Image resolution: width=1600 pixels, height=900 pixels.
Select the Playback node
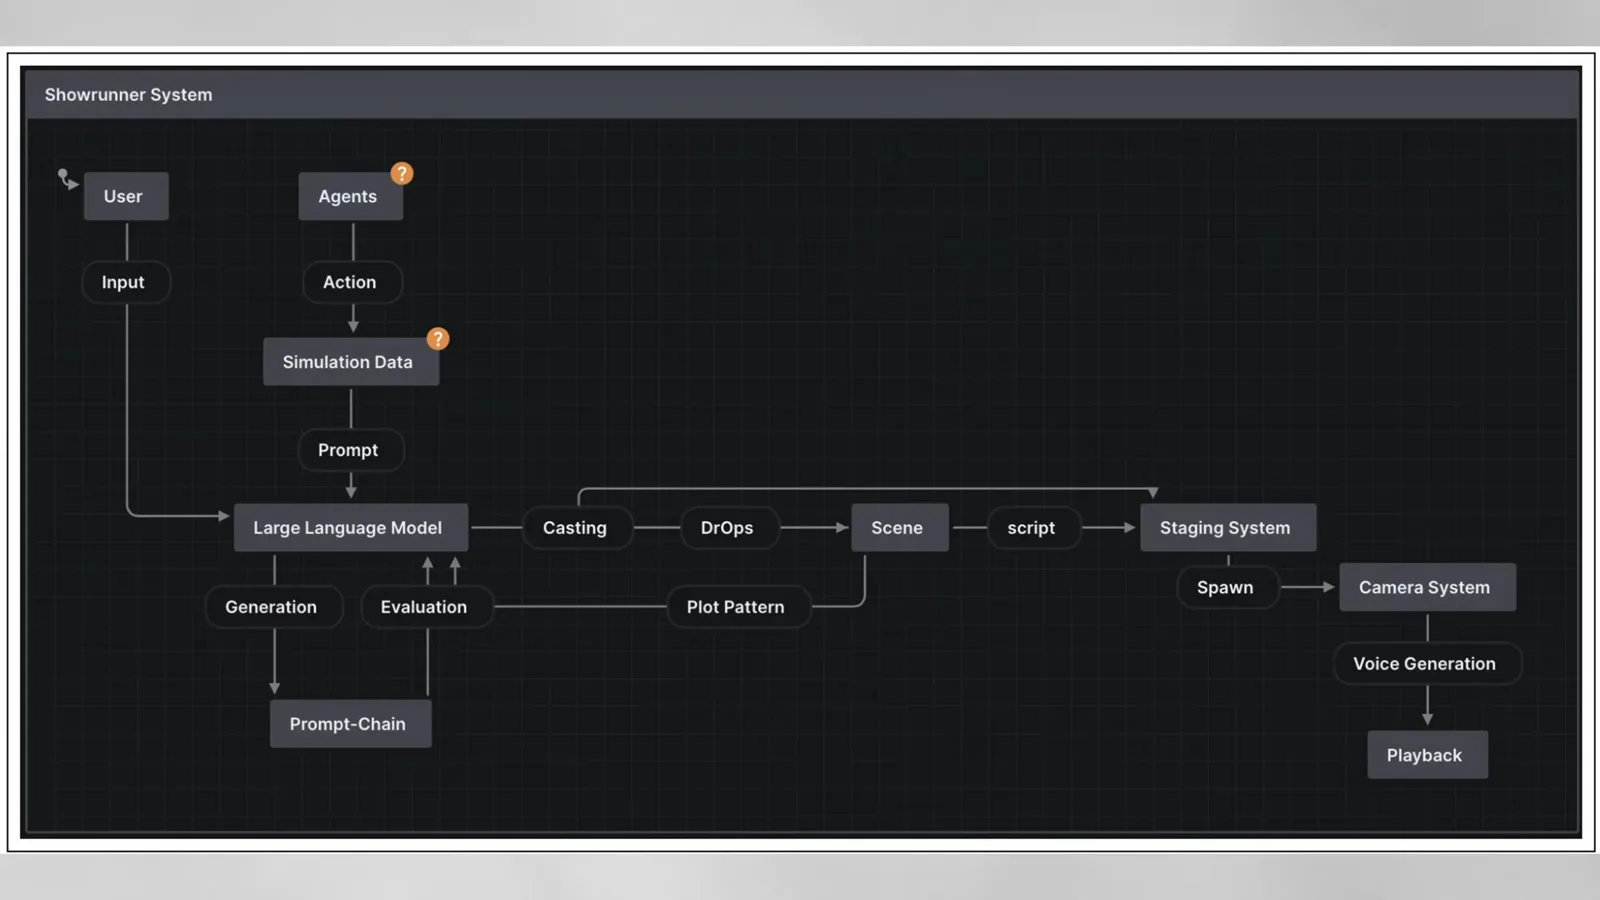[x=1427, y=755]
